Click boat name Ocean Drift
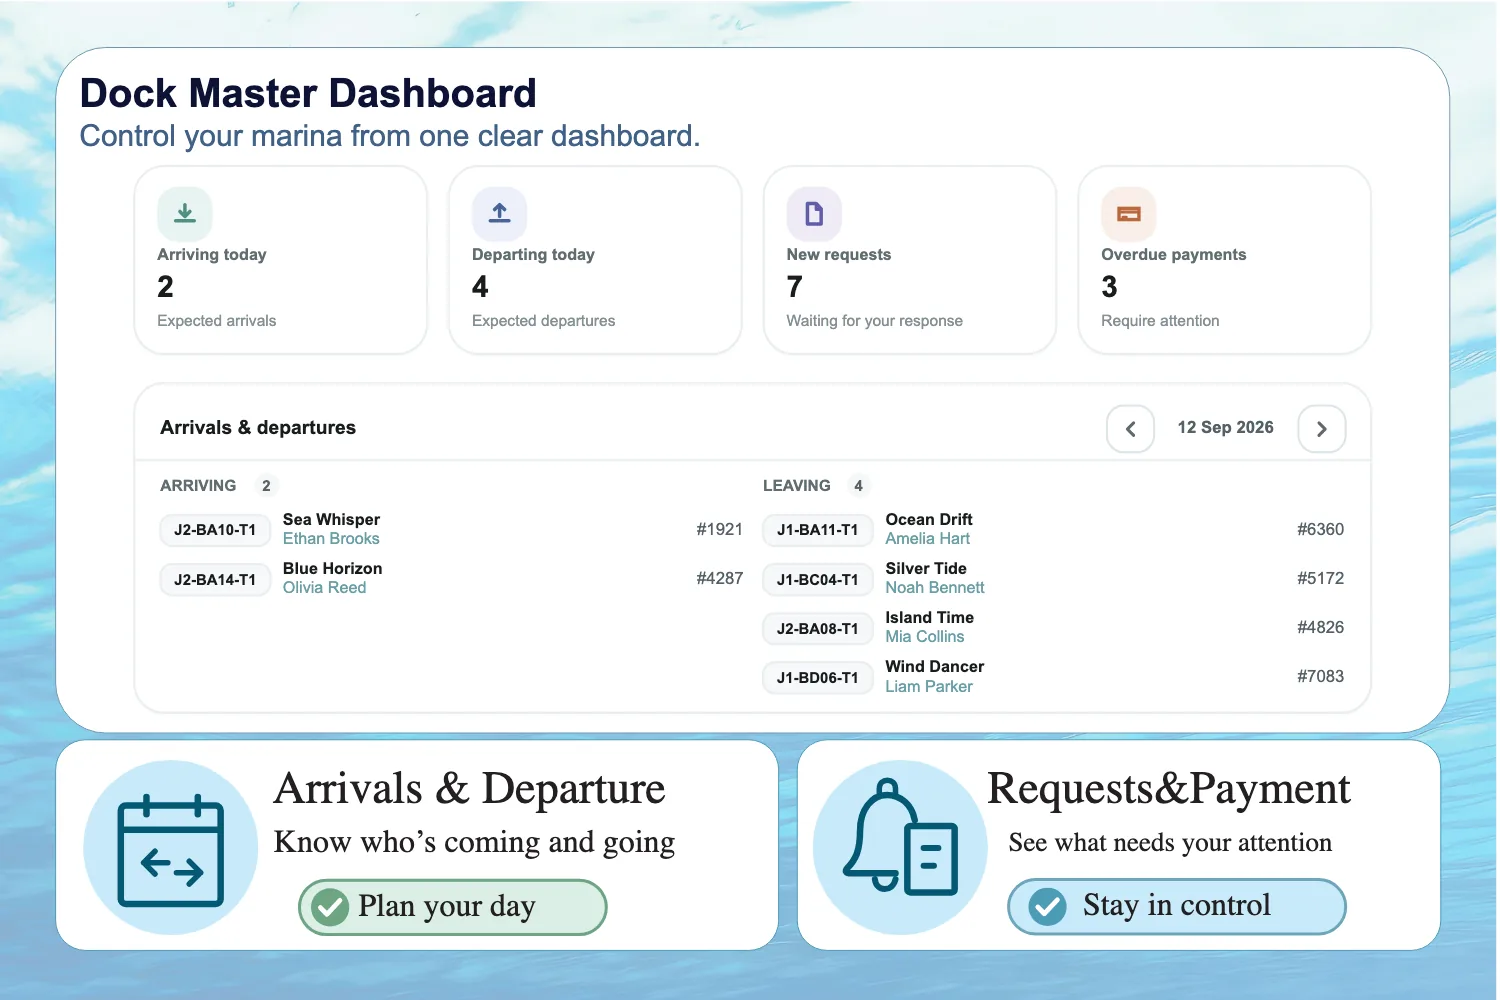 (929, 520)
